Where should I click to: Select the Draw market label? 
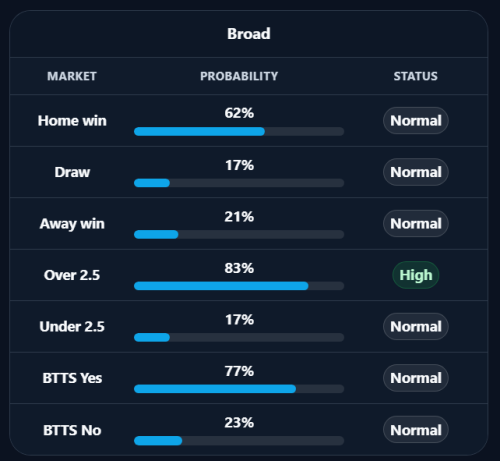click(72, 172)
